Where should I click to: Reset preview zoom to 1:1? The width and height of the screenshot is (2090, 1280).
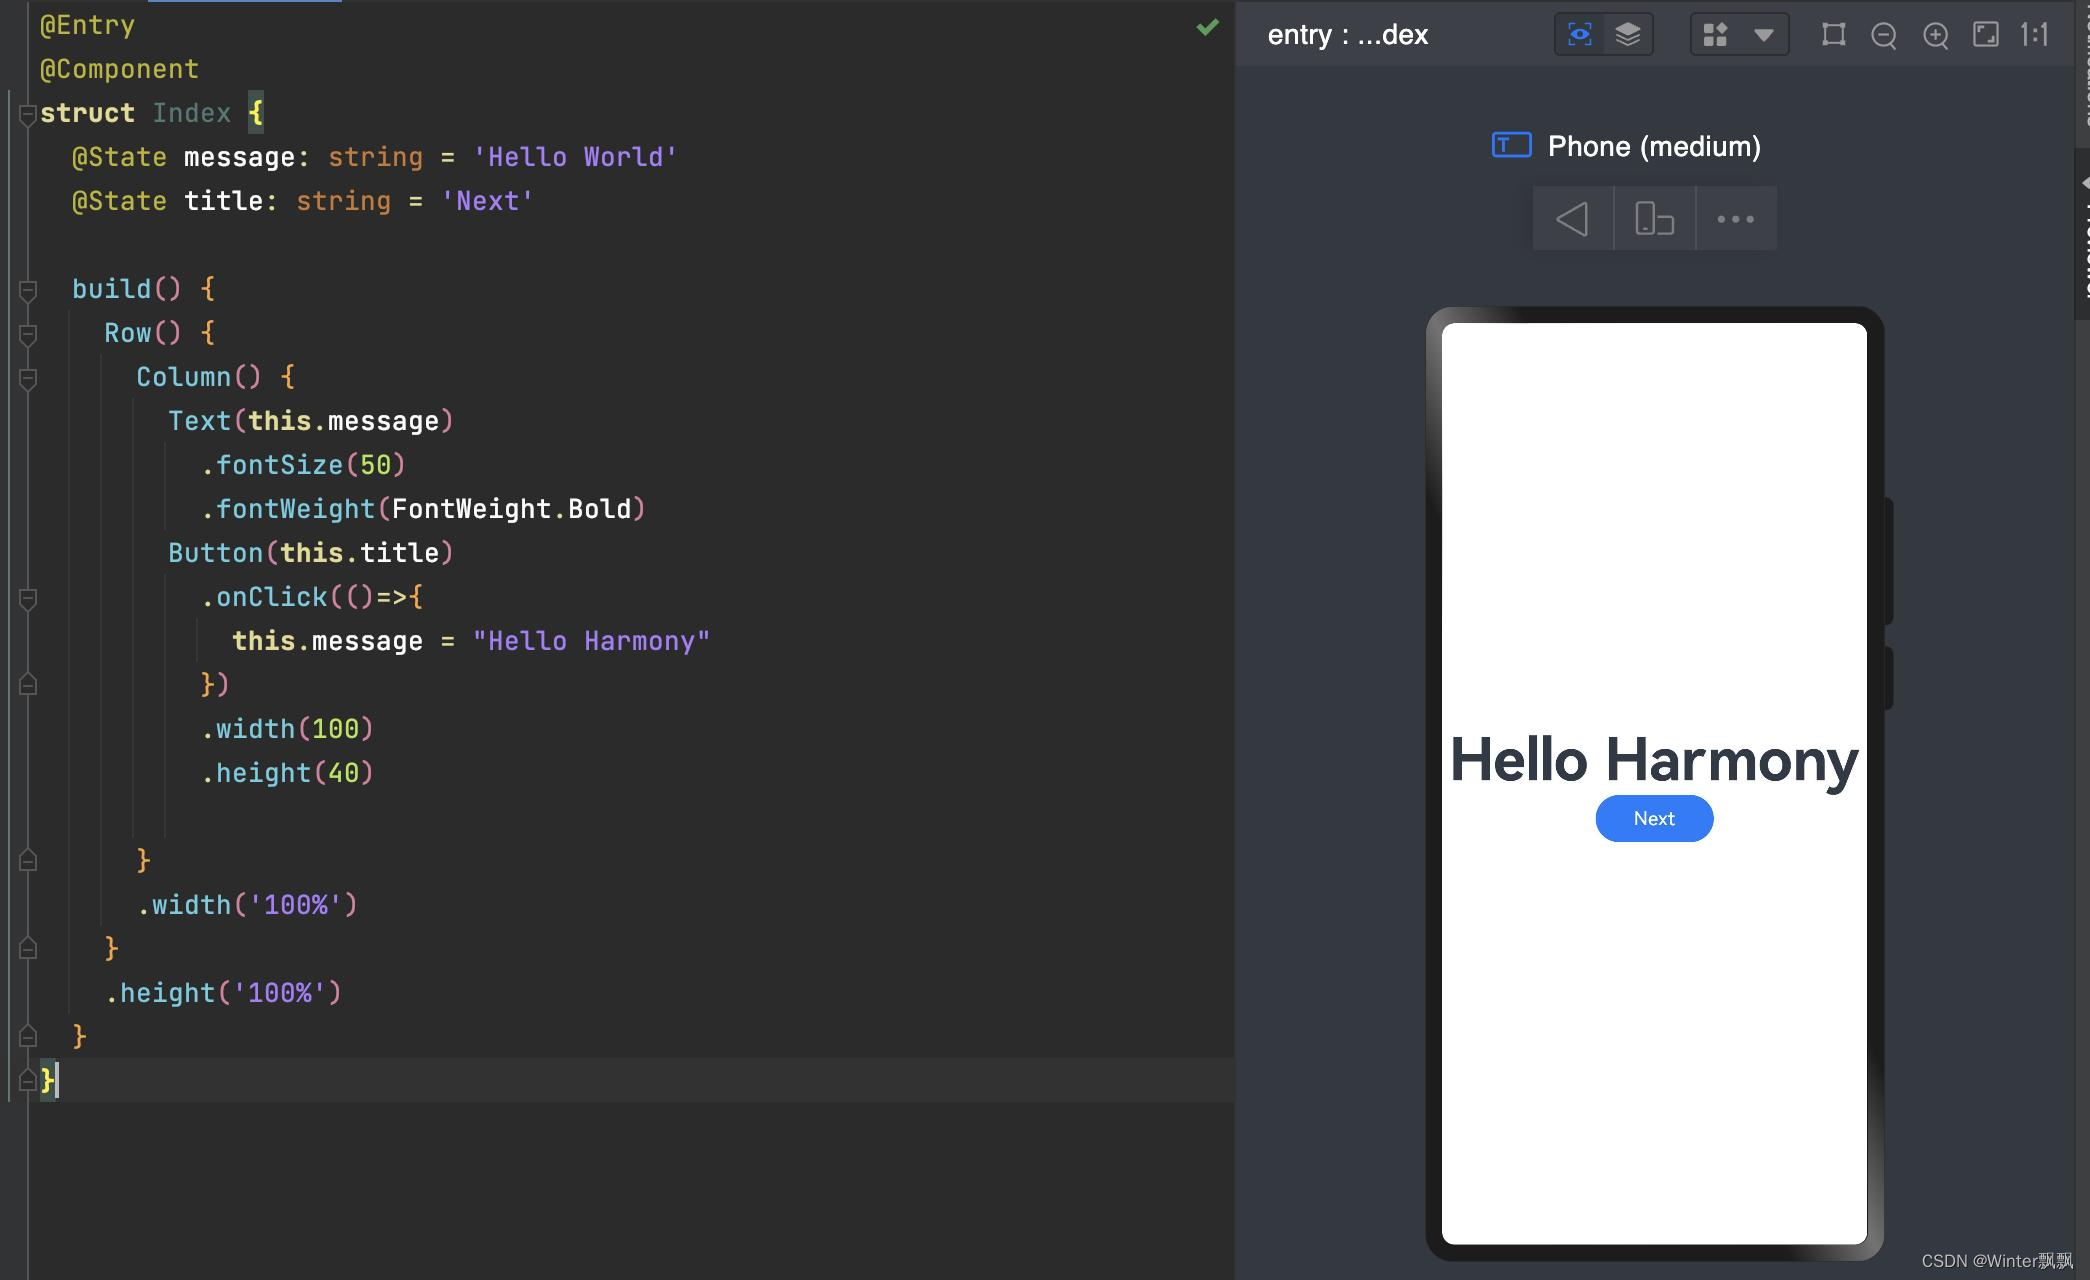2034,35
